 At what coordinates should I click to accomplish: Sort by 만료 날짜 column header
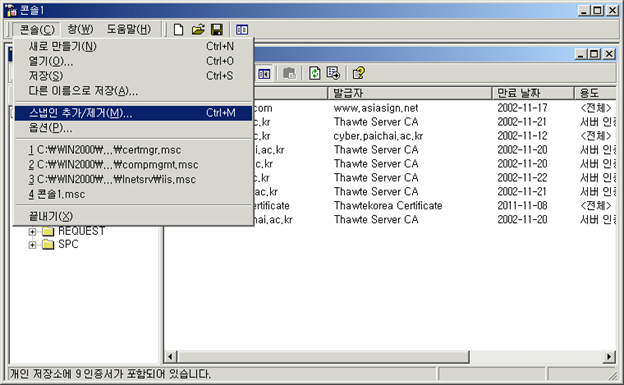[x=533, y=93]
